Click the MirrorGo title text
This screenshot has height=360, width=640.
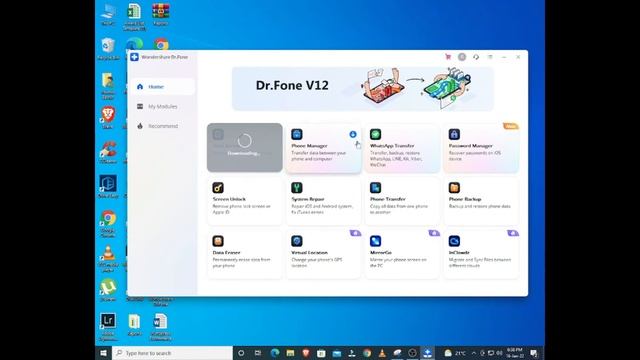click(x=381, y=253)
